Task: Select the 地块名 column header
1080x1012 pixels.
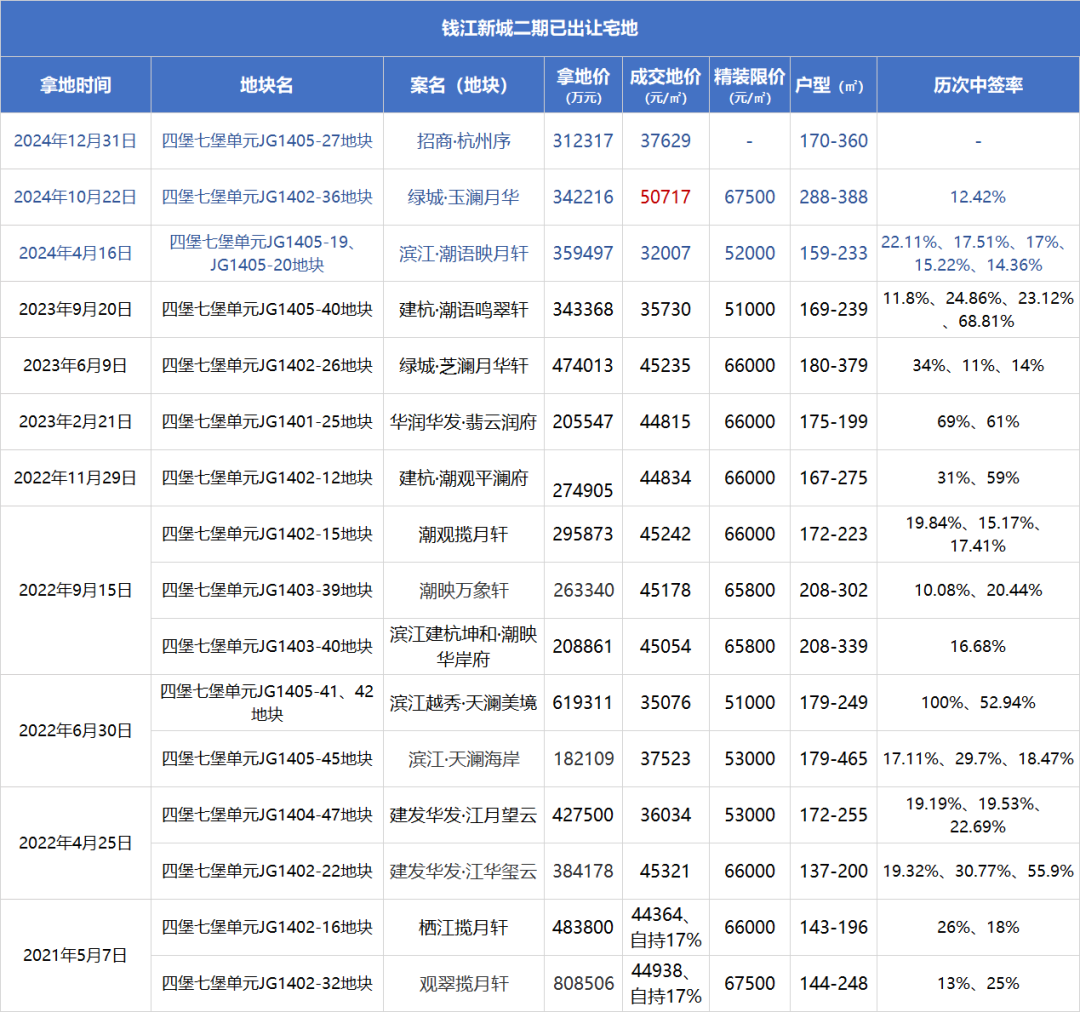Action: coord(267,85)
